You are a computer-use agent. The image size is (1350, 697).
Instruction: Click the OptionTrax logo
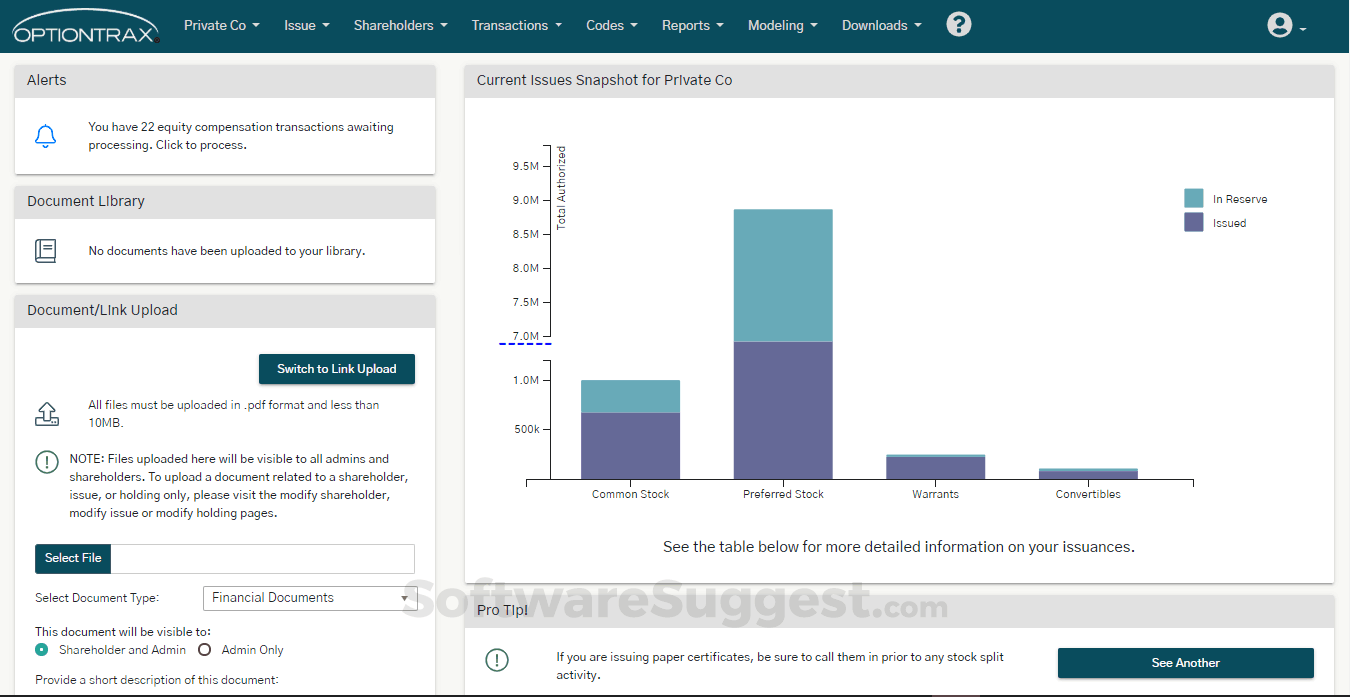tap(86, 27)
